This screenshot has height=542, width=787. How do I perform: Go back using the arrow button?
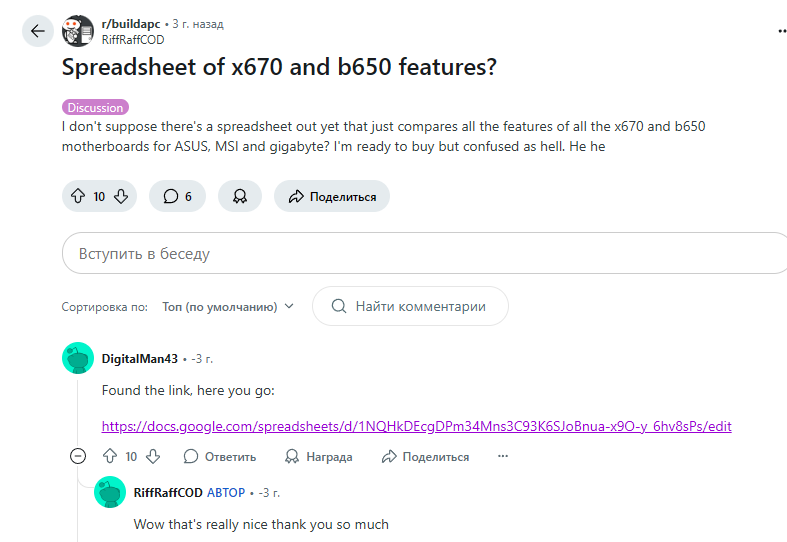click(38, 31)
